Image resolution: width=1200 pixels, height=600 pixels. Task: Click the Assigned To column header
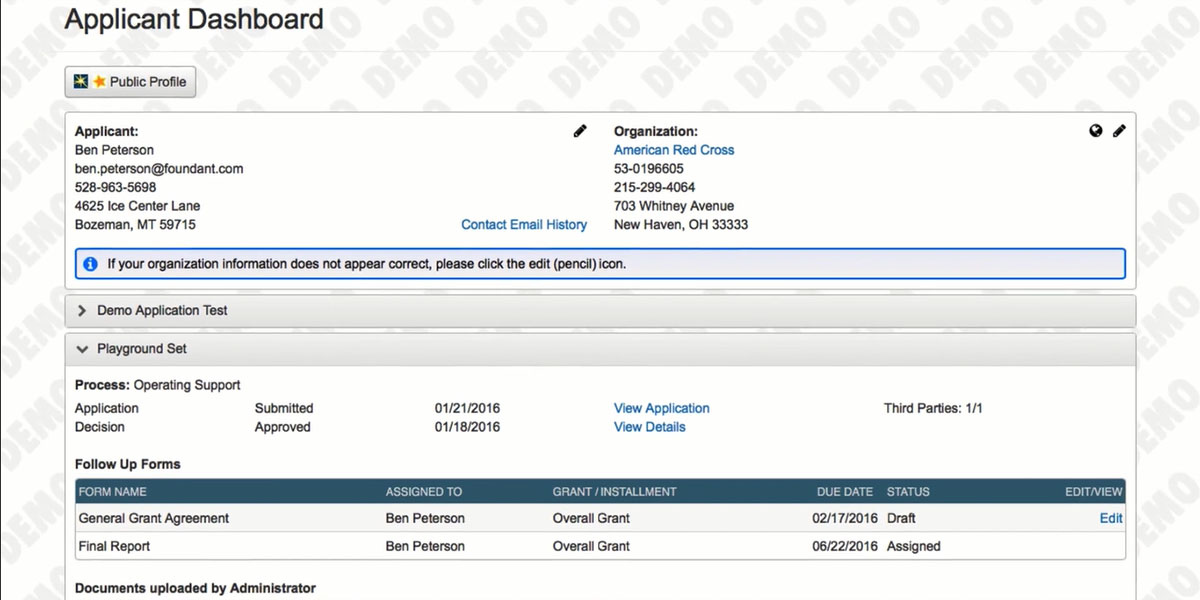(424, 492)
